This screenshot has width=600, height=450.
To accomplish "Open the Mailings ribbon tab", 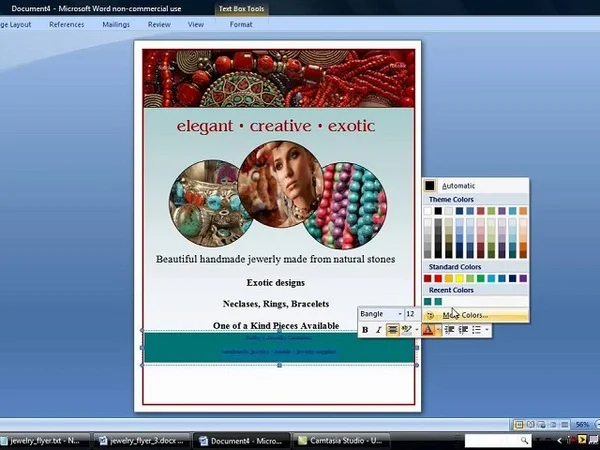I will point(116,24).
